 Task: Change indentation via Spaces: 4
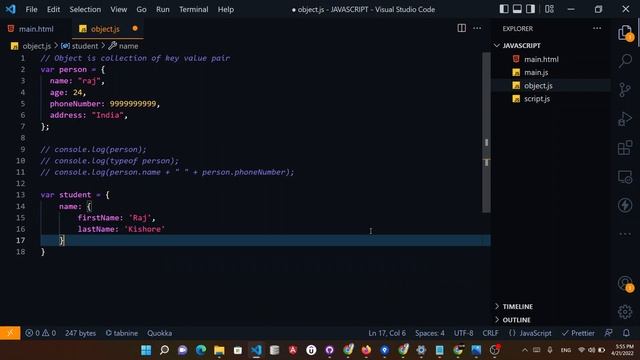pos(430,333)
